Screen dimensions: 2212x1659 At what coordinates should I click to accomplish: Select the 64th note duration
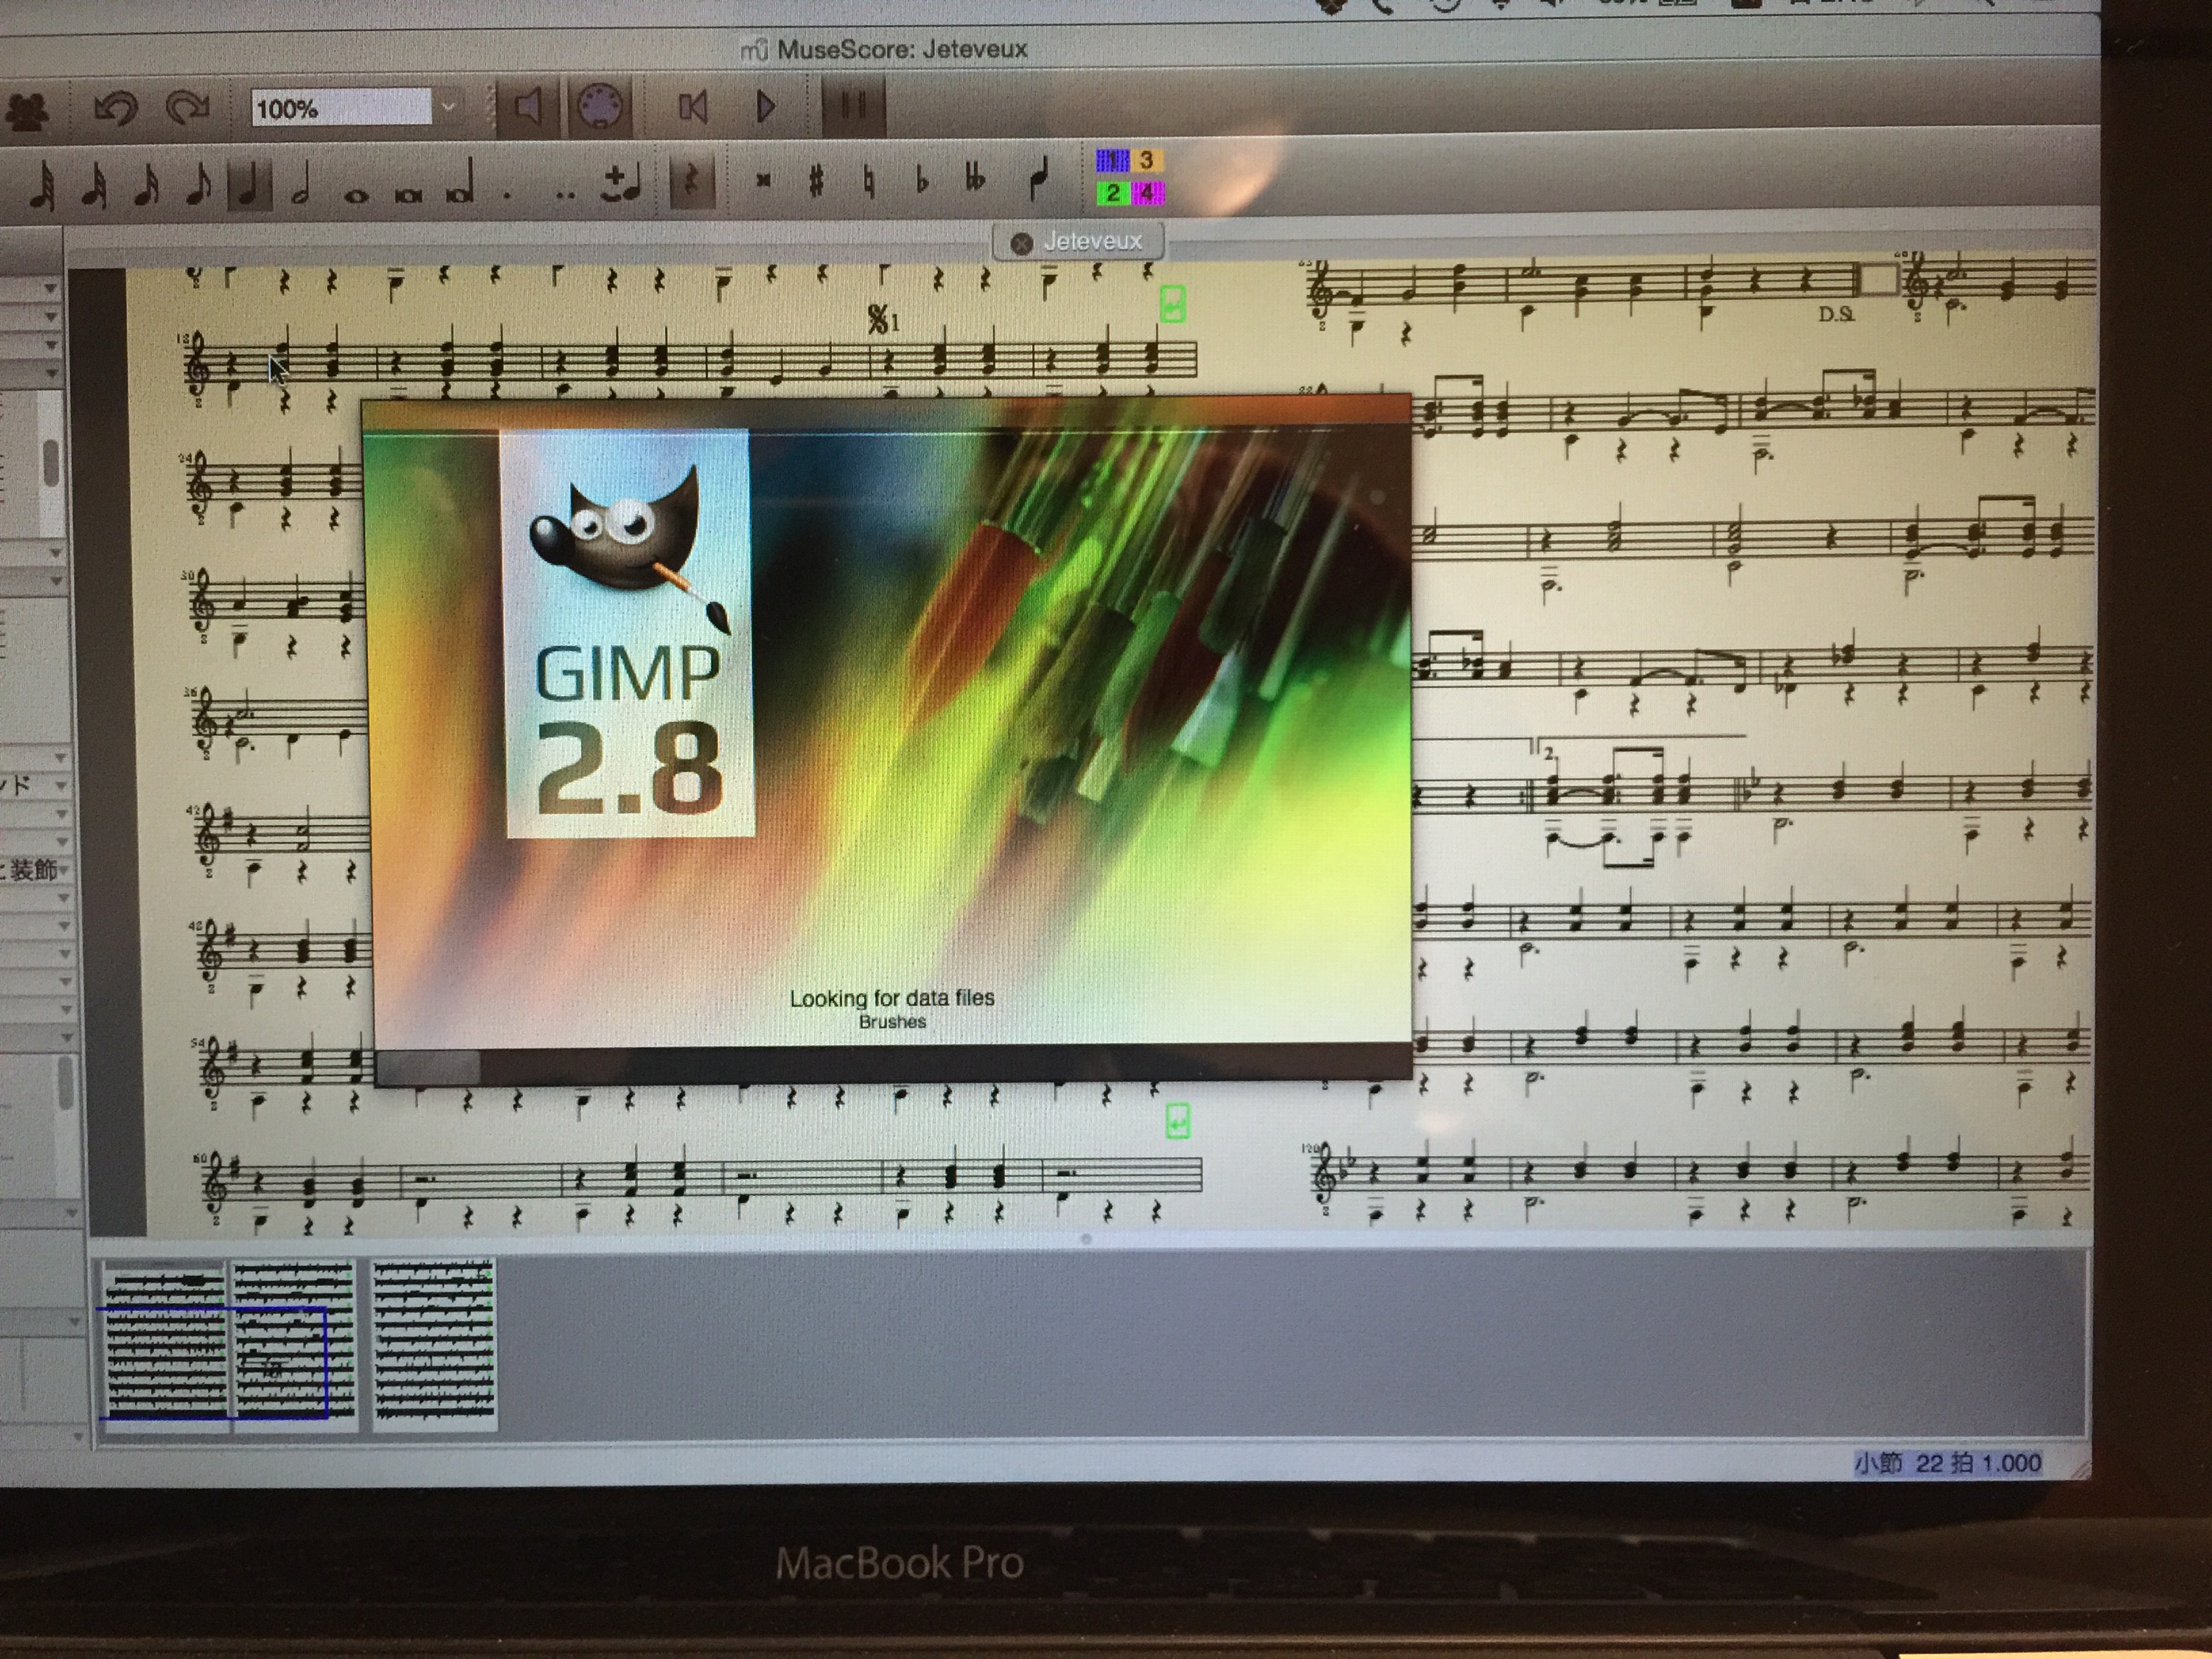(41, 186)
